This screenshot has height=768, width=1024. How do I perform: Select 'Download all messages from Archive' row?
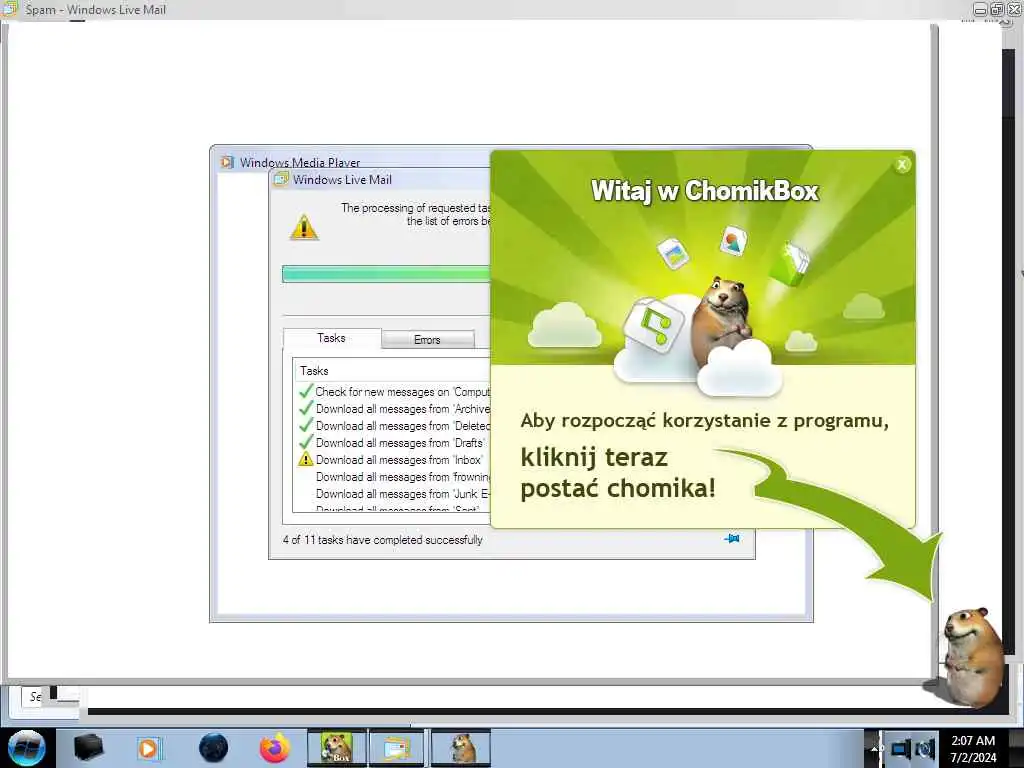point(394,409)
